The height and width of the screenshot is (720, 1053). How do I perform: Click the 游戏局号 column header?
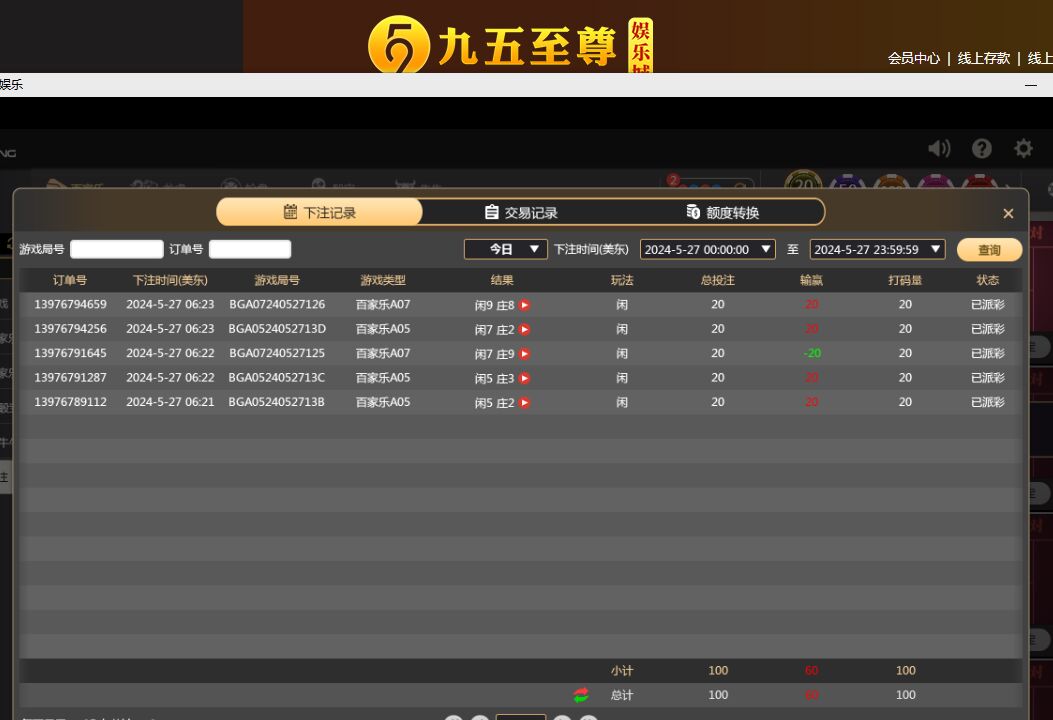[x=277, y=280]
